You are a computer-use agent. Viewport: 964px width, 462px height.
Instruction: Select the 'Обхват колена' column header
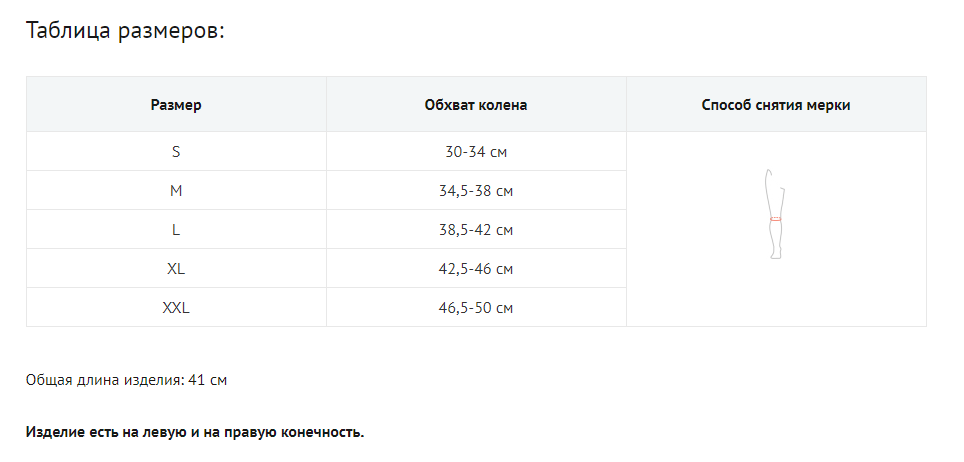click(476, 105)
